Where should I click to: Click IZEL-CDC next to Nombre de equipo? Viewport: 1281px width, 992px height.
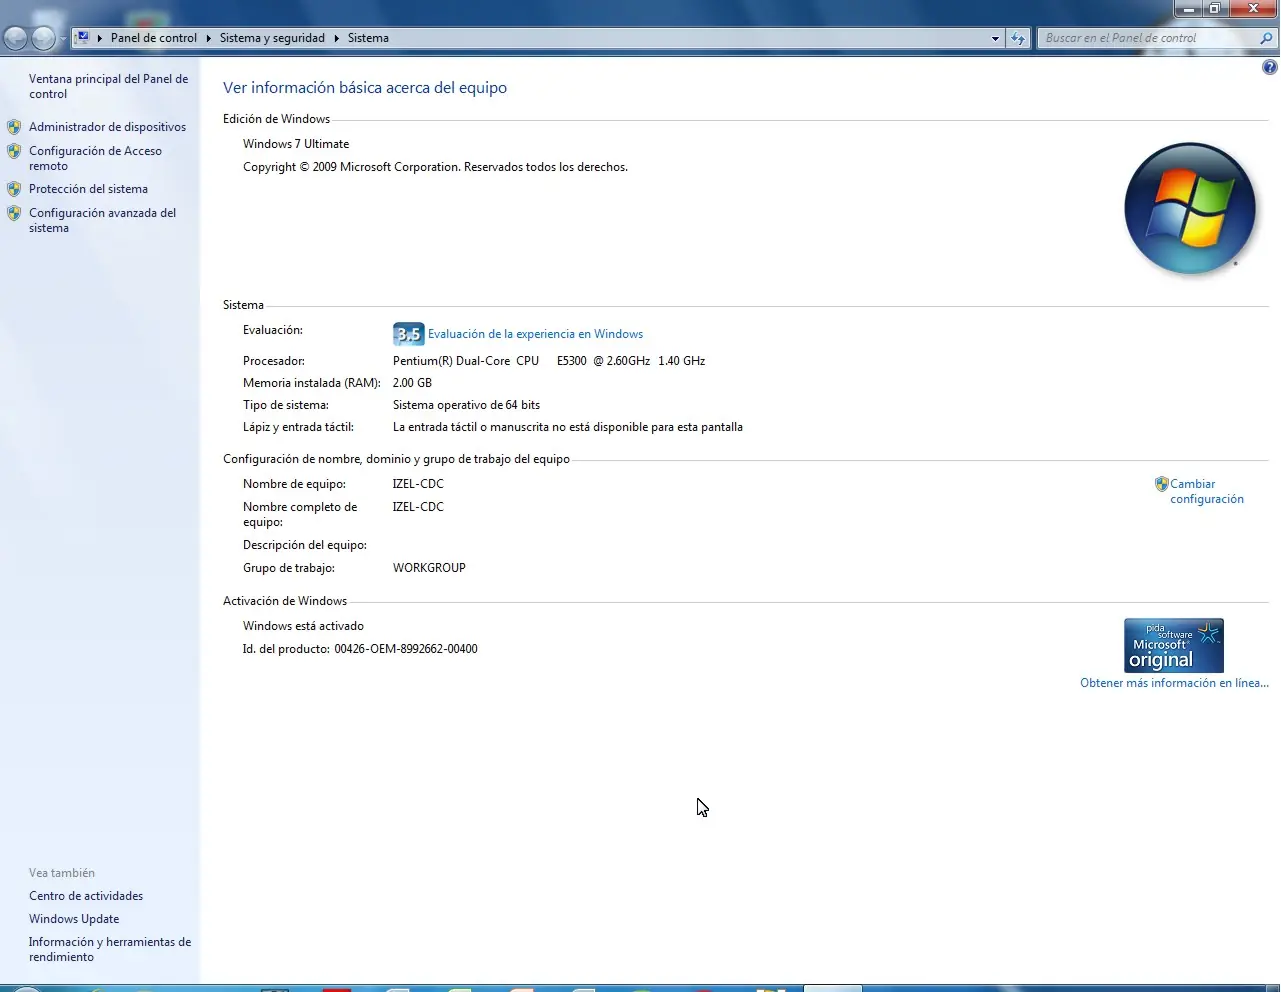[418, 484]
